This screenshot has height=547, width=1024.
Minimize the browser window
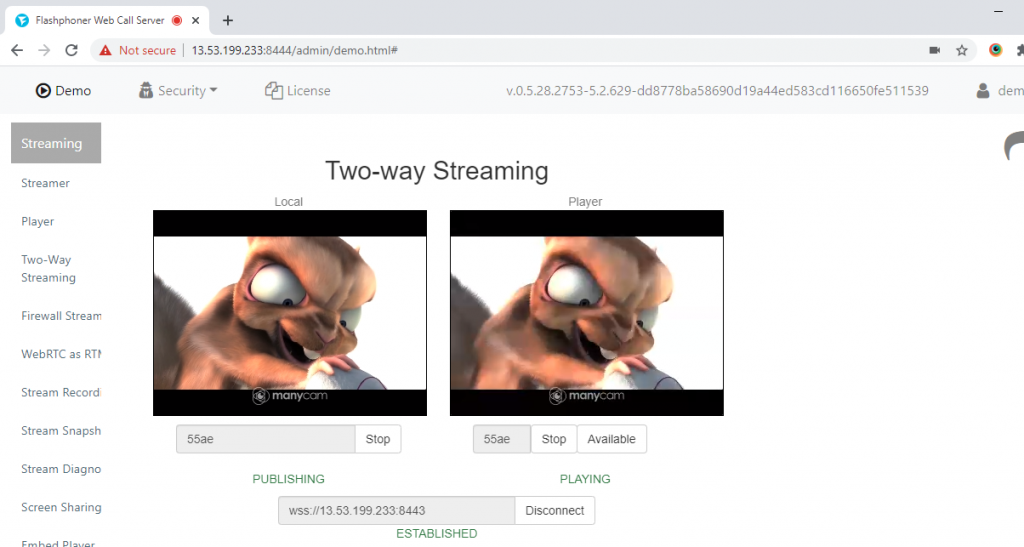(999, 11)
